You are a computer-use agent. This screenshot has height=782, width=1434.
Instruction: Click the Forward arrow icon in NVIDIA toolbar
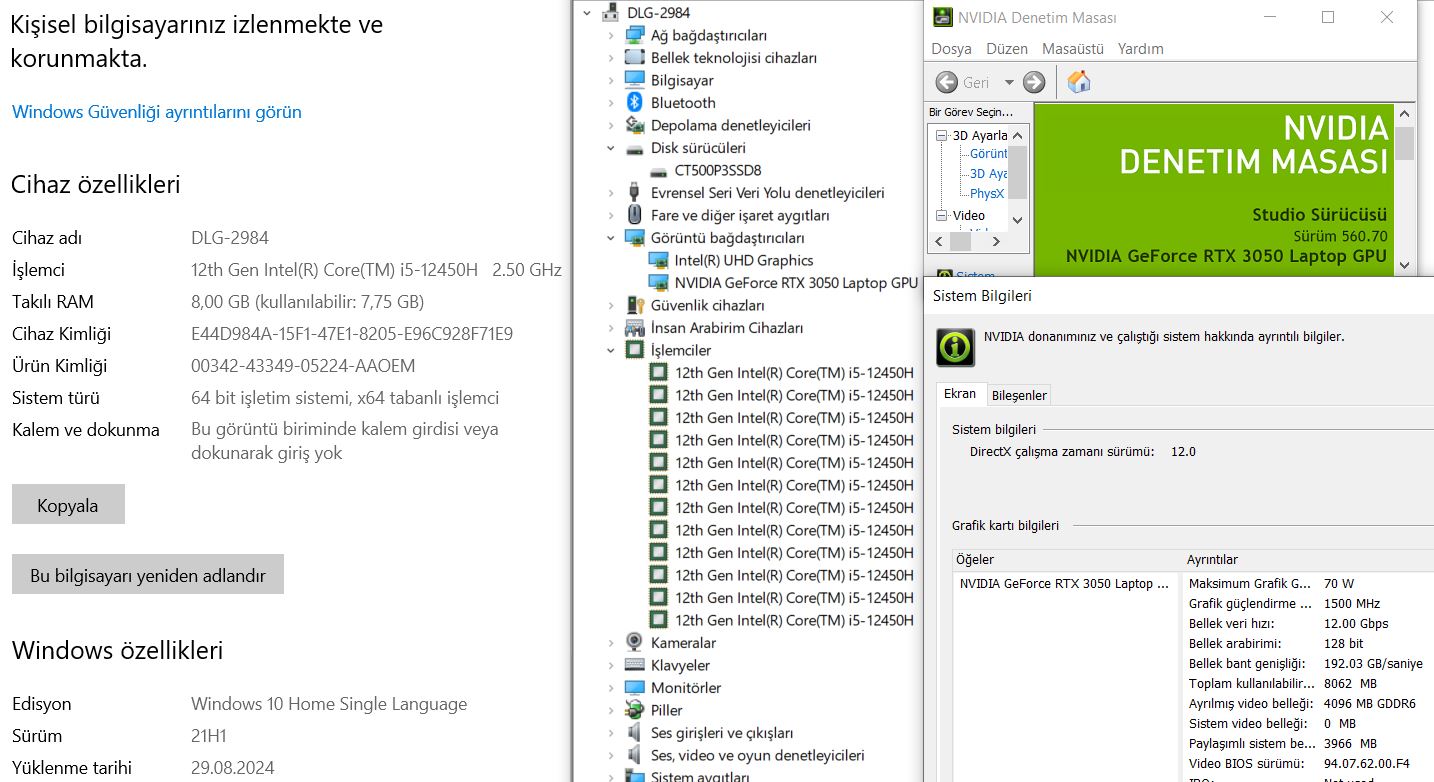(x=1034, y=82)
